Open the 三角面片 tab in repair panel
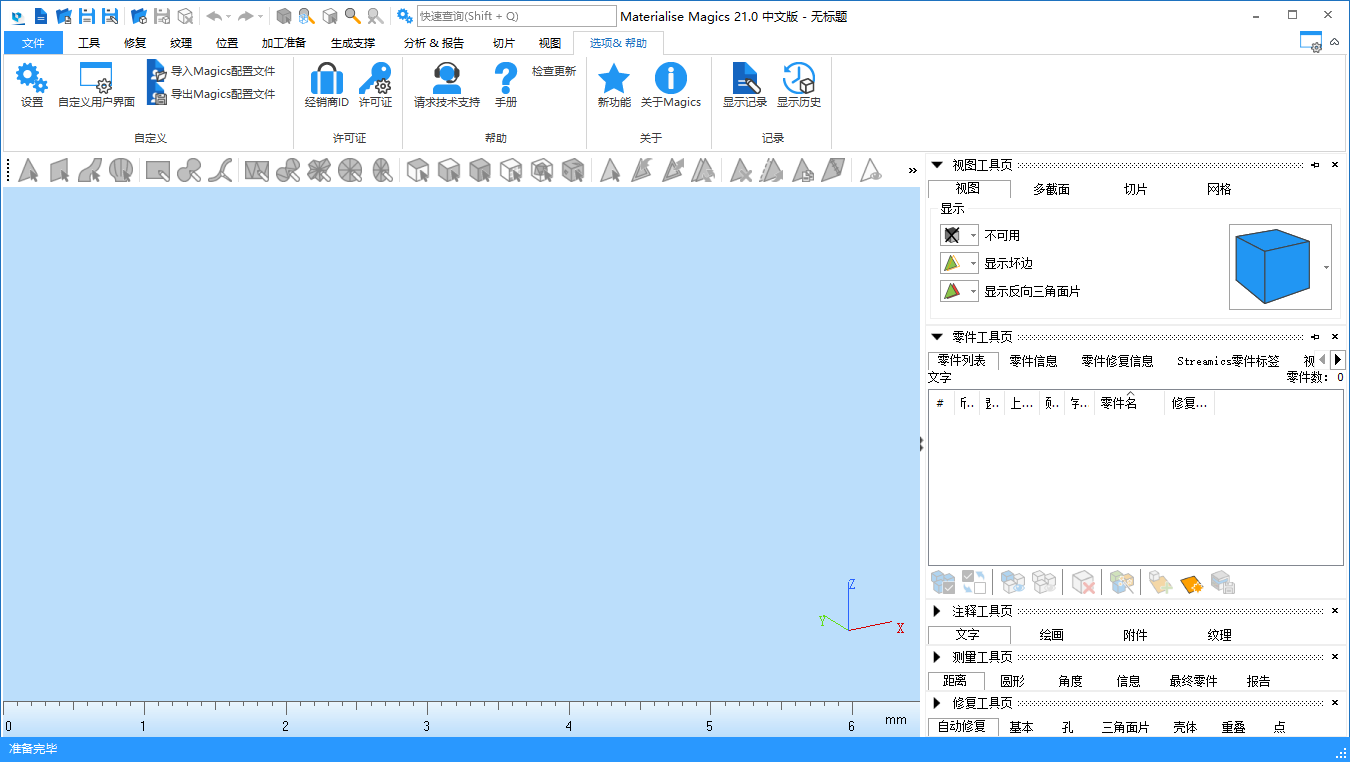The image size is (1350, 762). 1125,727
